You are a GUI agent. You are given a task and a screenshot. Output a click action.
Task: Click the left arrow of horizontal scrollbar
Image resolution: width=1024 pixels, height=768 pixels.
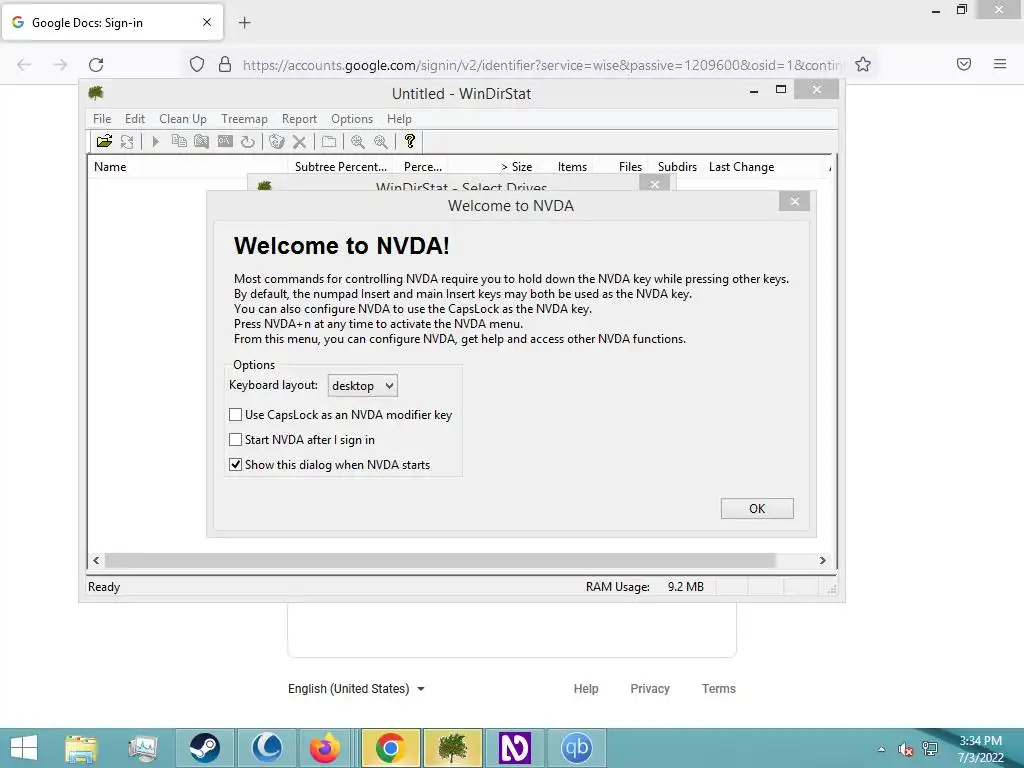tap(97, 560)
